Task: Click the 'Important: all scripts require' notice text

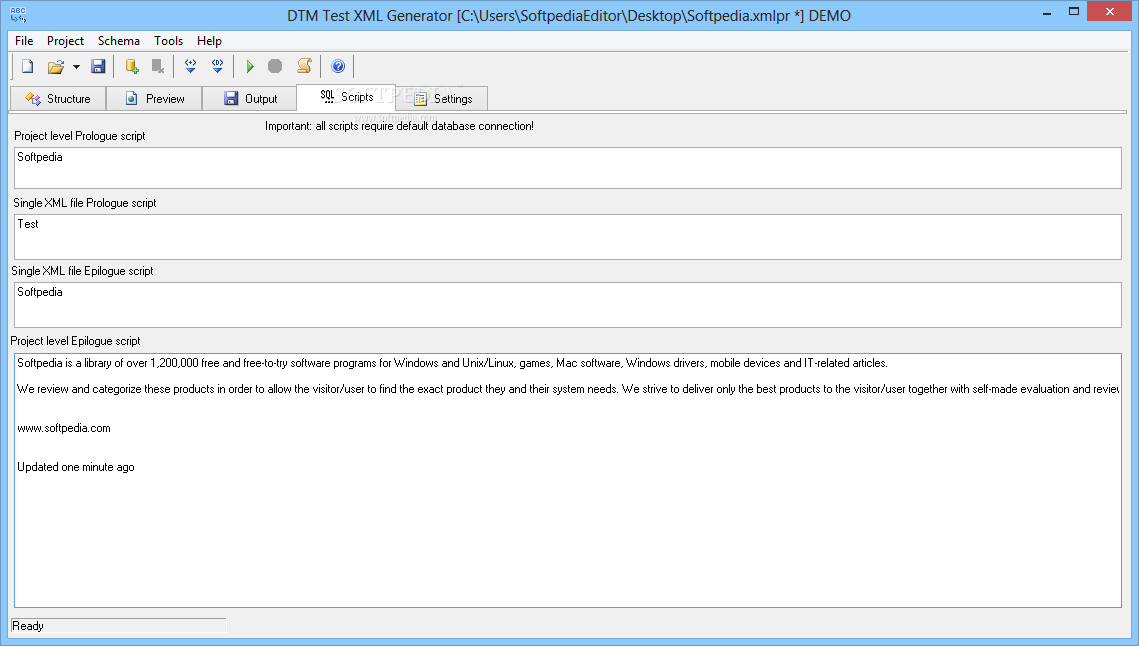Action: coord(400,126)
